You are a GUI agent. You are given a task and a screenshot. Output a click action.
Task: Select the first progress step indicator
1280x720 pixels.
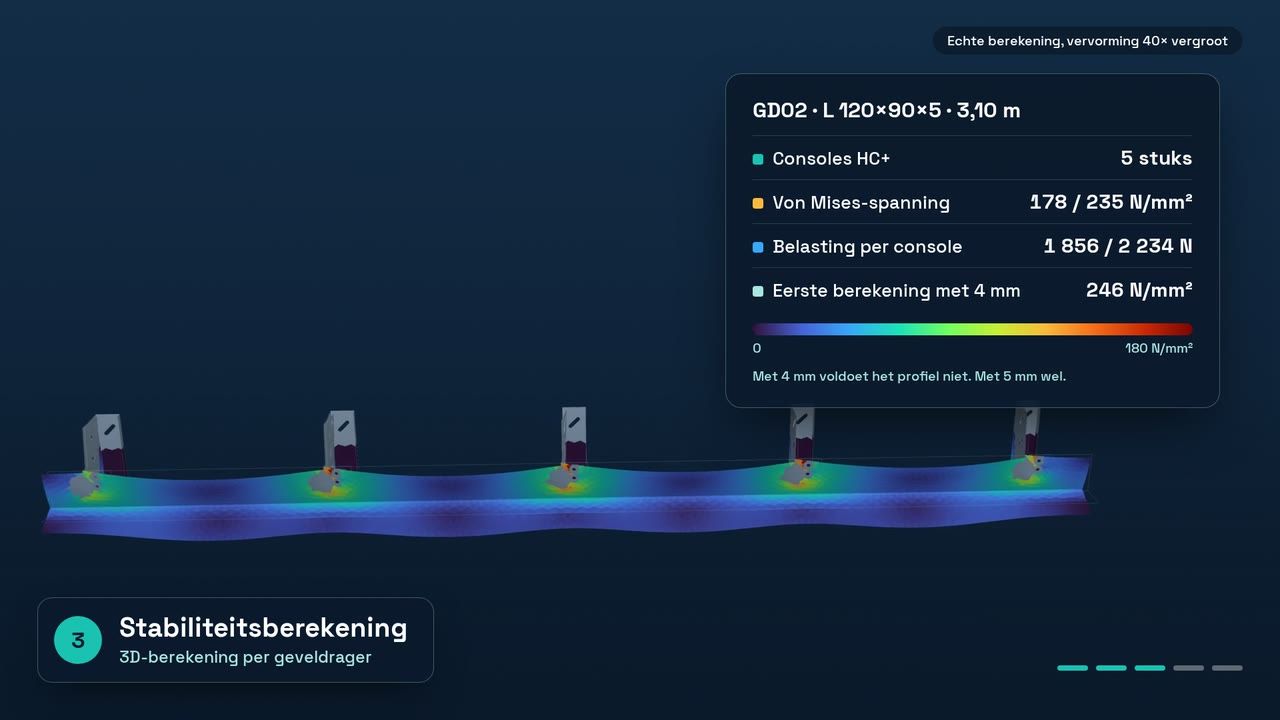(1073, 668)
